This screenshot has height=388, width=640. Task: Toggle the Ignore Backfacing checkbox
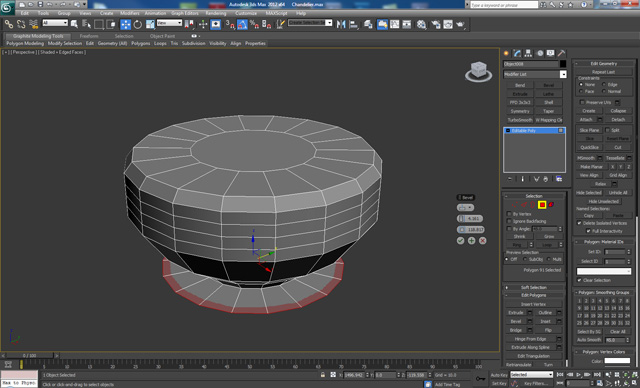coord(509,221)
